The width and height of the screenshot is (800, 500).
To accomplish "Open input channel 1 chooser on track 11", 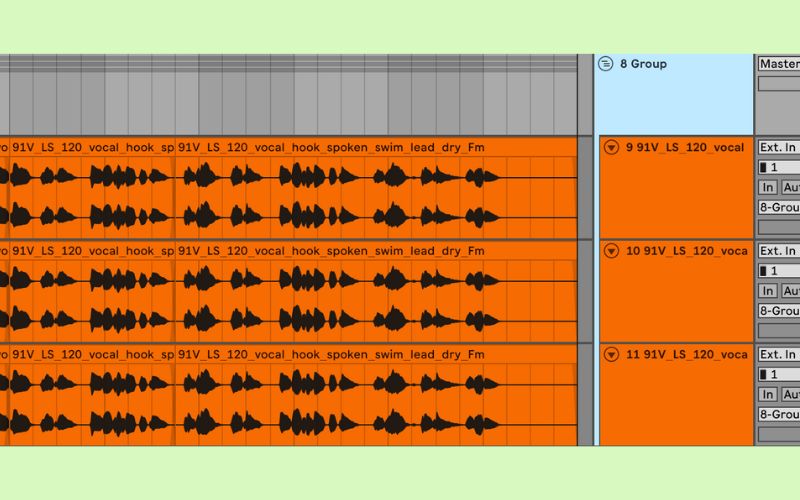I will click(779, 374).
